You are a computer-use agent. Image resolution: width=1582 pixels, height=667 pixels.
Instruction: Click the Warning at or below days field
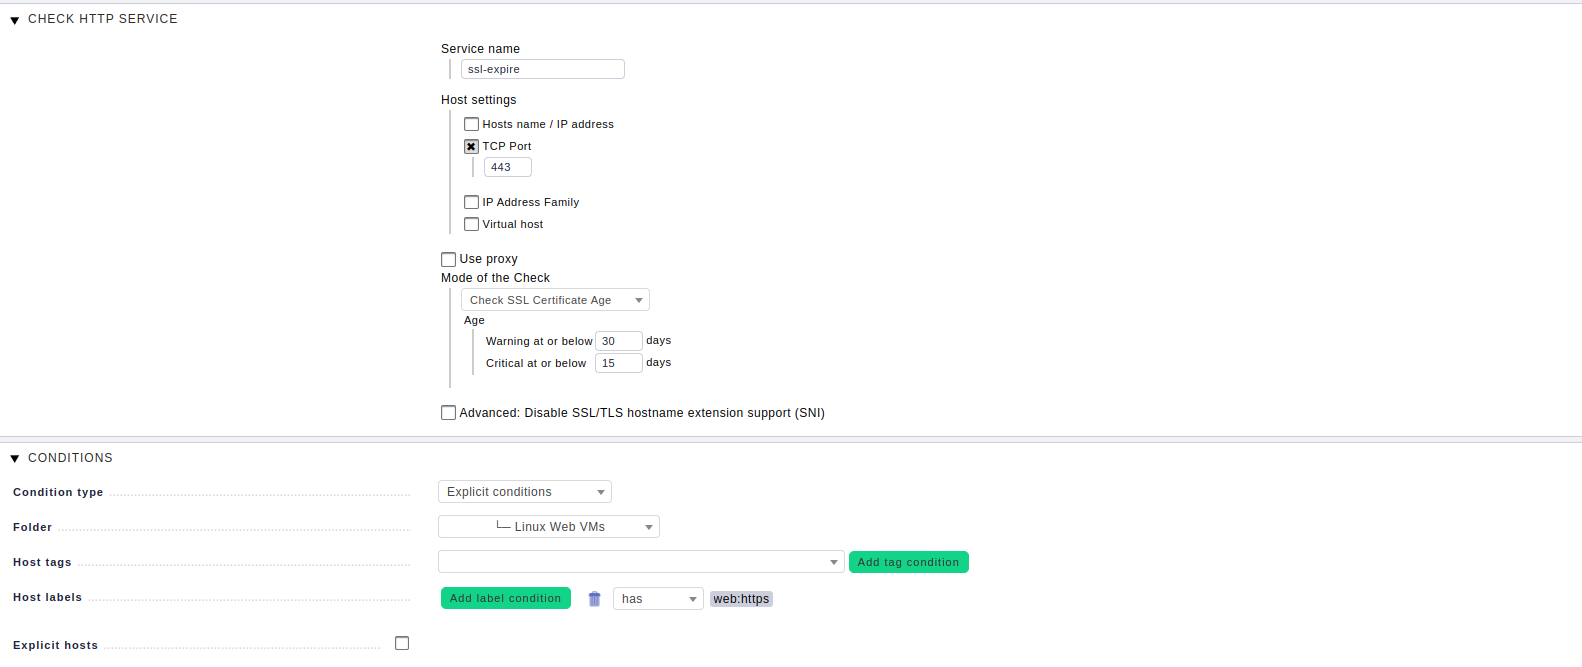pos(619,341)
